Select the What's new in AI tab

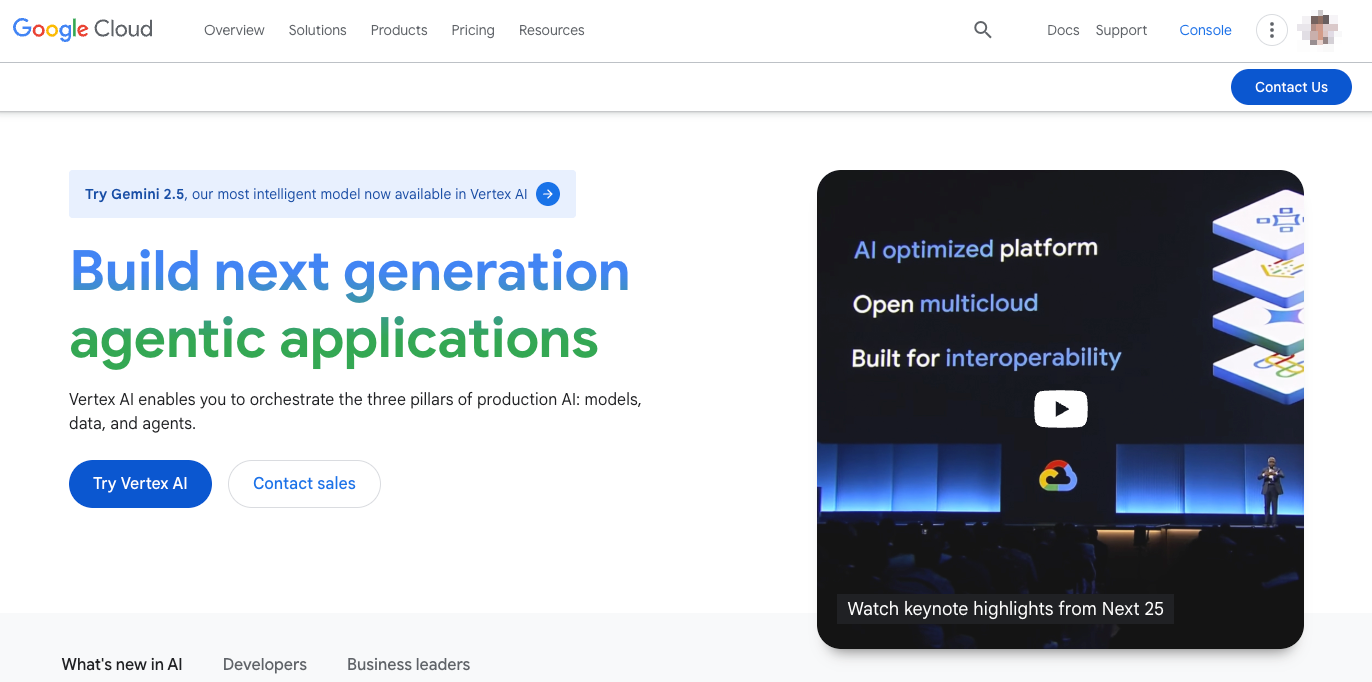point(122,664)
